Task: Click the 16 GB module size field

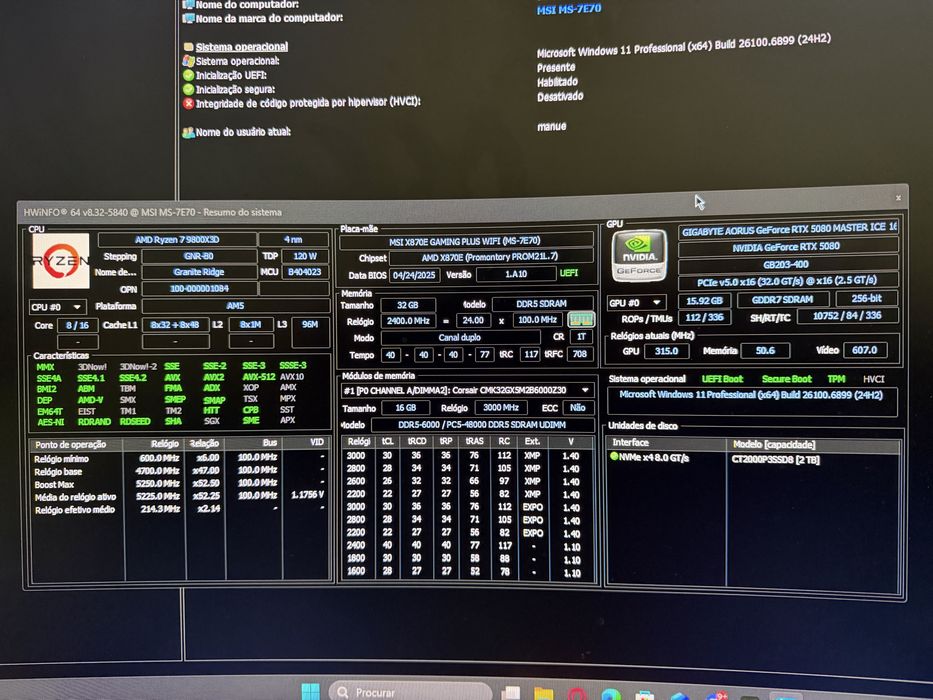Action: click(x=406, y=408)
